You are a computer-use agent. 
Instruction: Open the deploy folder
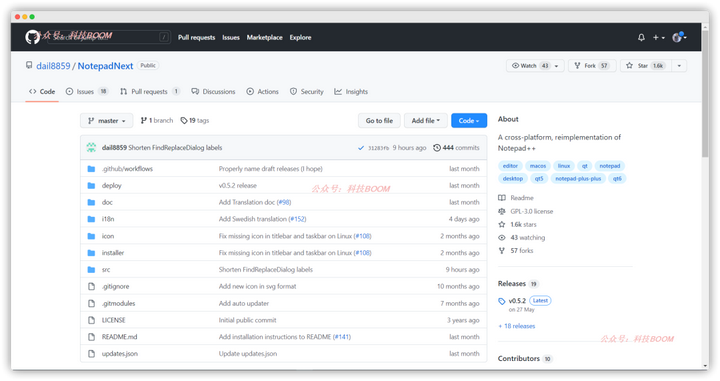pos(112,185)
